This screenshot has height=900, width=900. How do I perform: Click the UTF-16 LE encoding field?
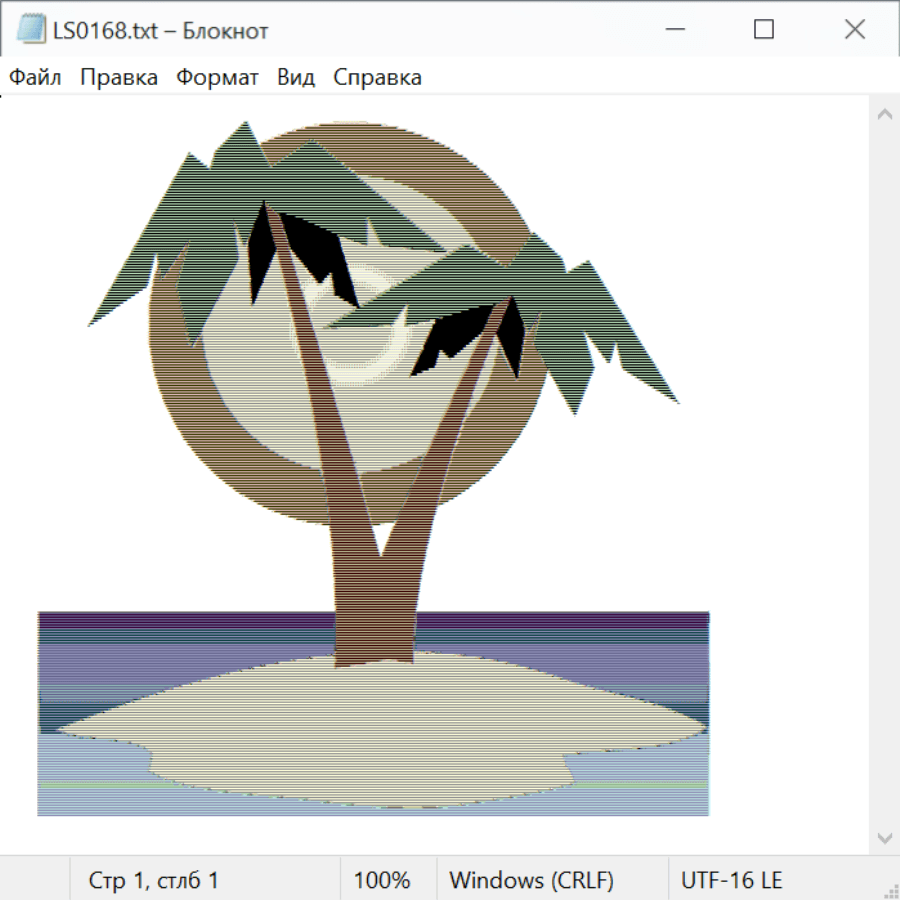[731, 880]
